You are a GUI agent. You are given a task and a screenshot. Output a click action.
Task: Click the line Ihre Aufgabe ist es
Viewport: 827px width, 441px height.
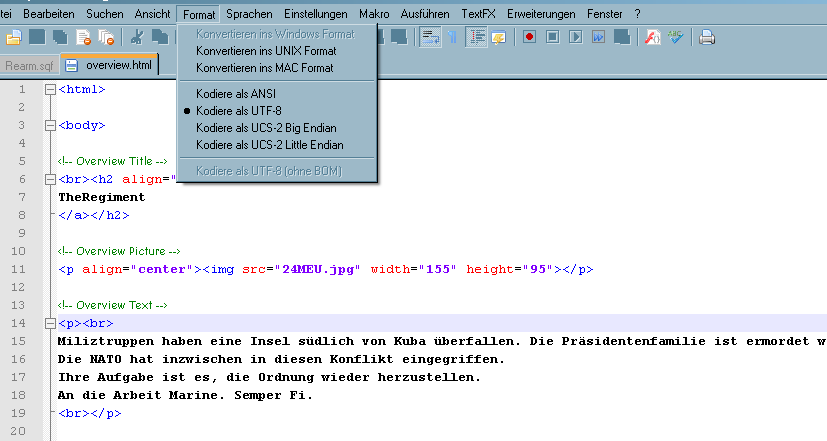(x=269, y=377)
